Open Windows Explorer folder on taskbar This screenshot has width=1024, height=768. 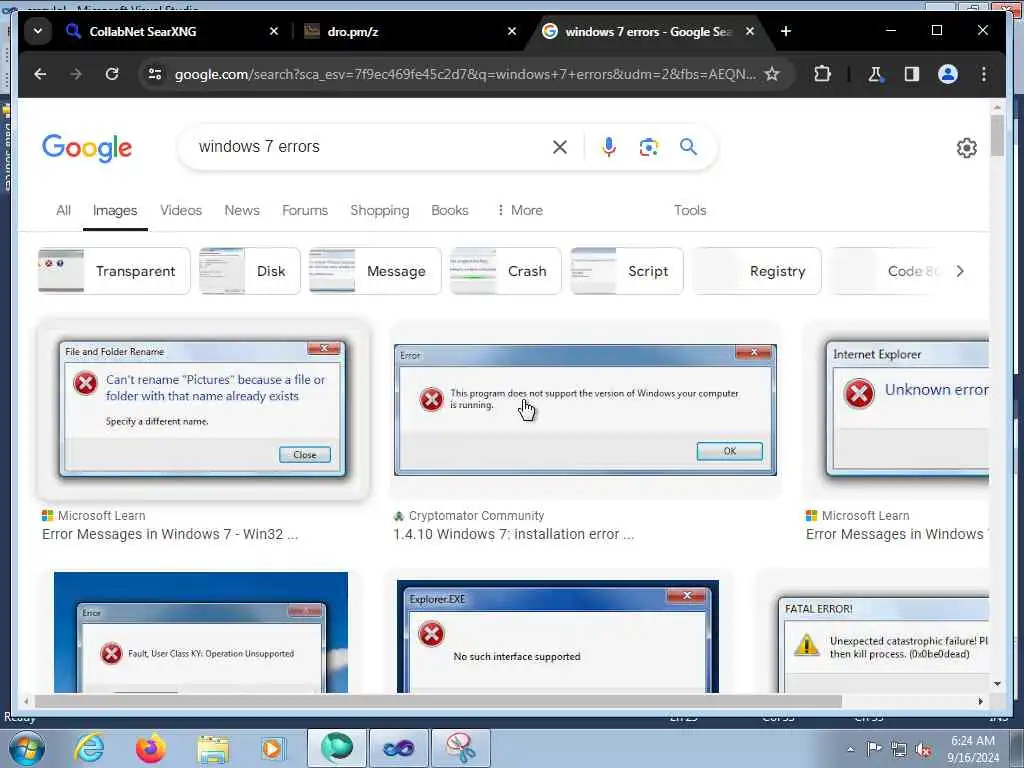coord(213,750)
